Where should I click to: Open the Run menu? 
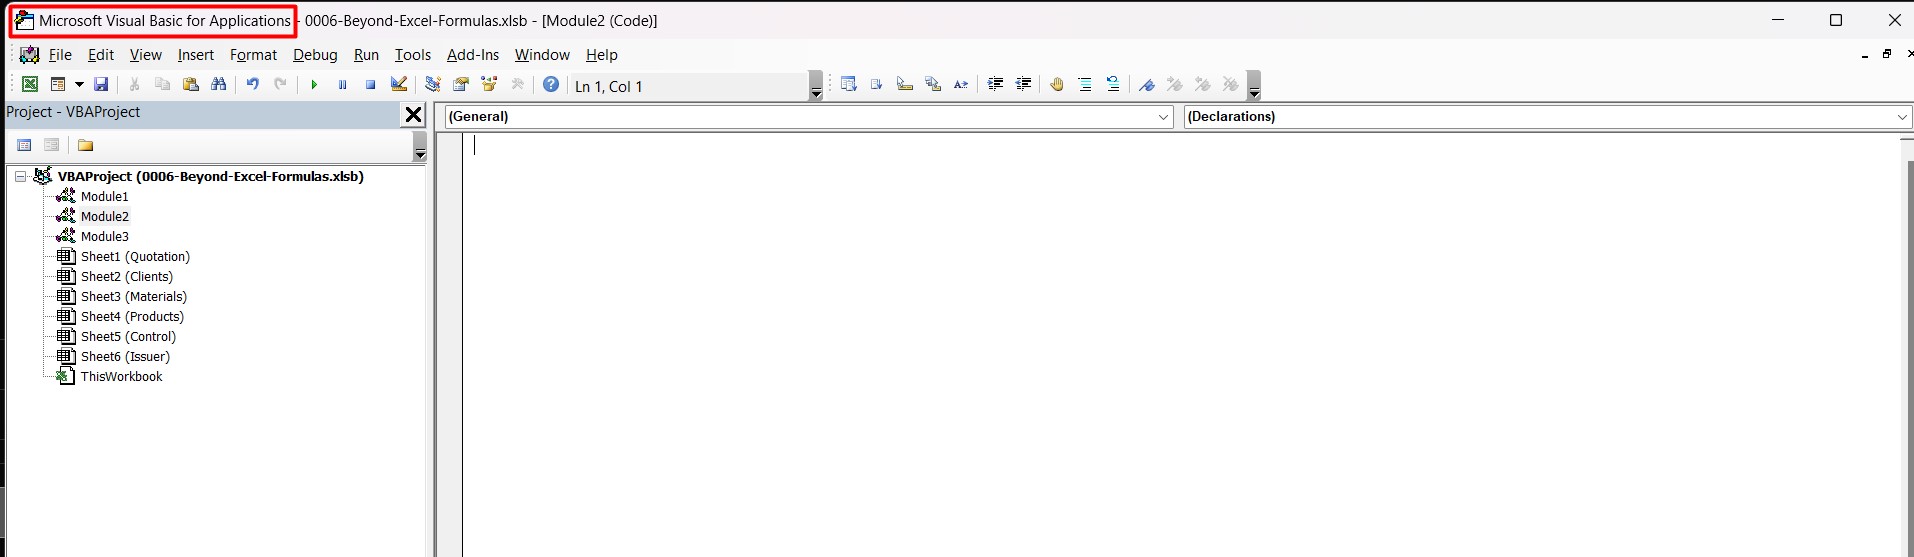pos(366,55)
